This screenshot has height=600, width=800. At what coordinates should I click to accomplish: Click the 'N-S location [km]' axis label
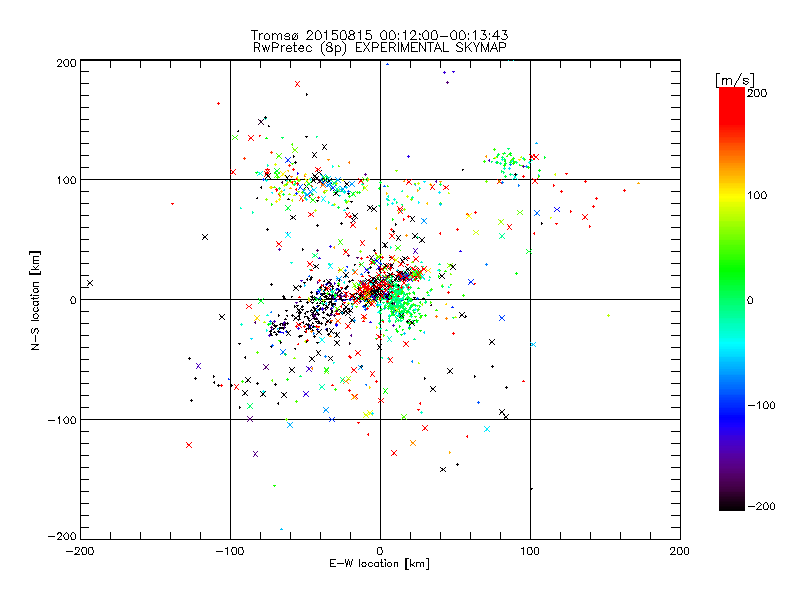pyautogui.click(x=35, y=301)
